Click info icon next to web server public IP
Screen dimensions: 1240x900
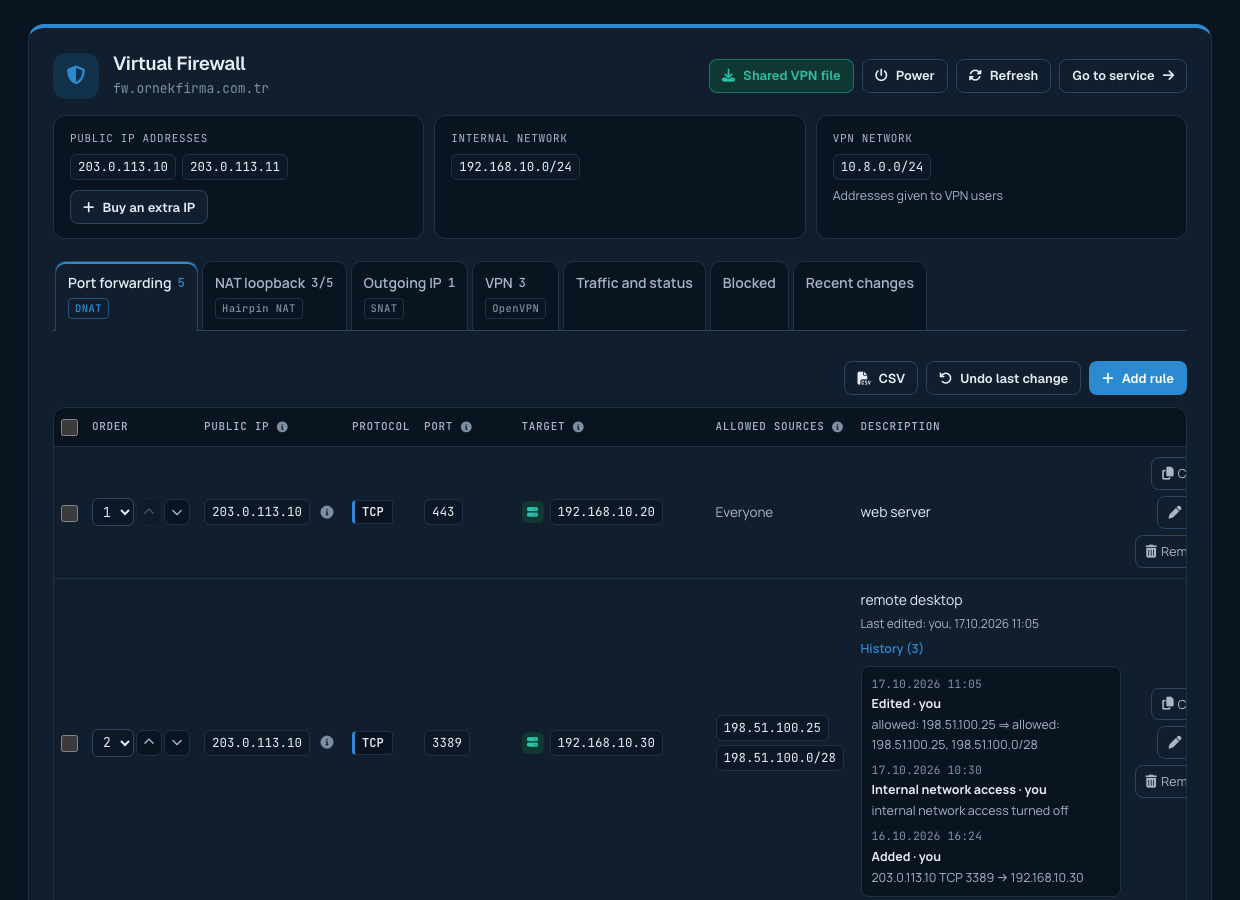(x=327, y=512)
